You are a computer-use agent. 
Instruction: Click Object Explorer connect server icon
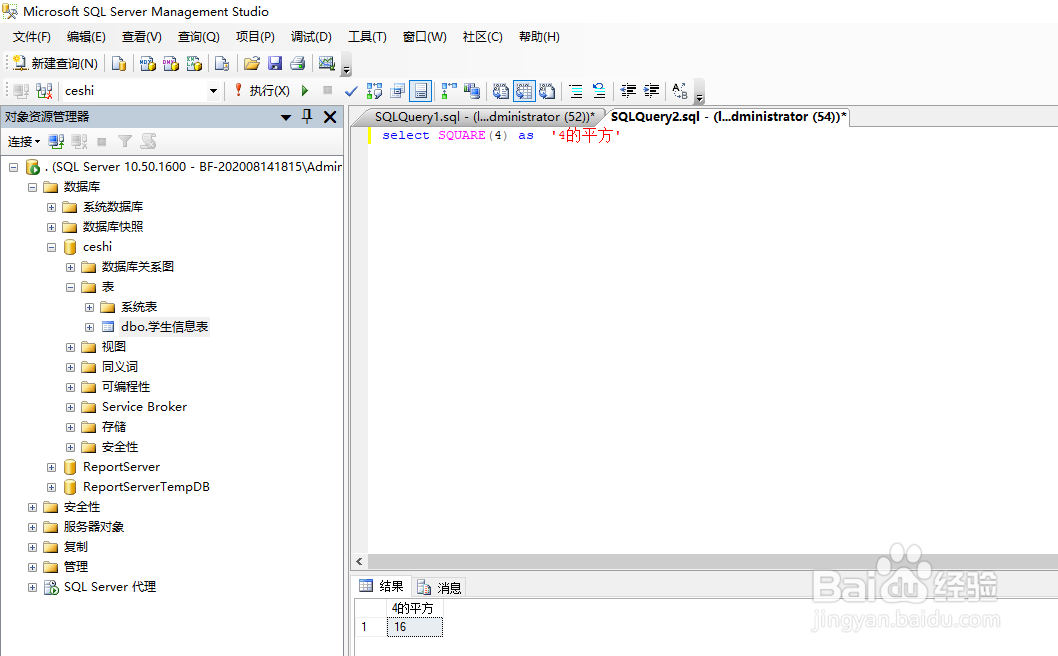57,142
